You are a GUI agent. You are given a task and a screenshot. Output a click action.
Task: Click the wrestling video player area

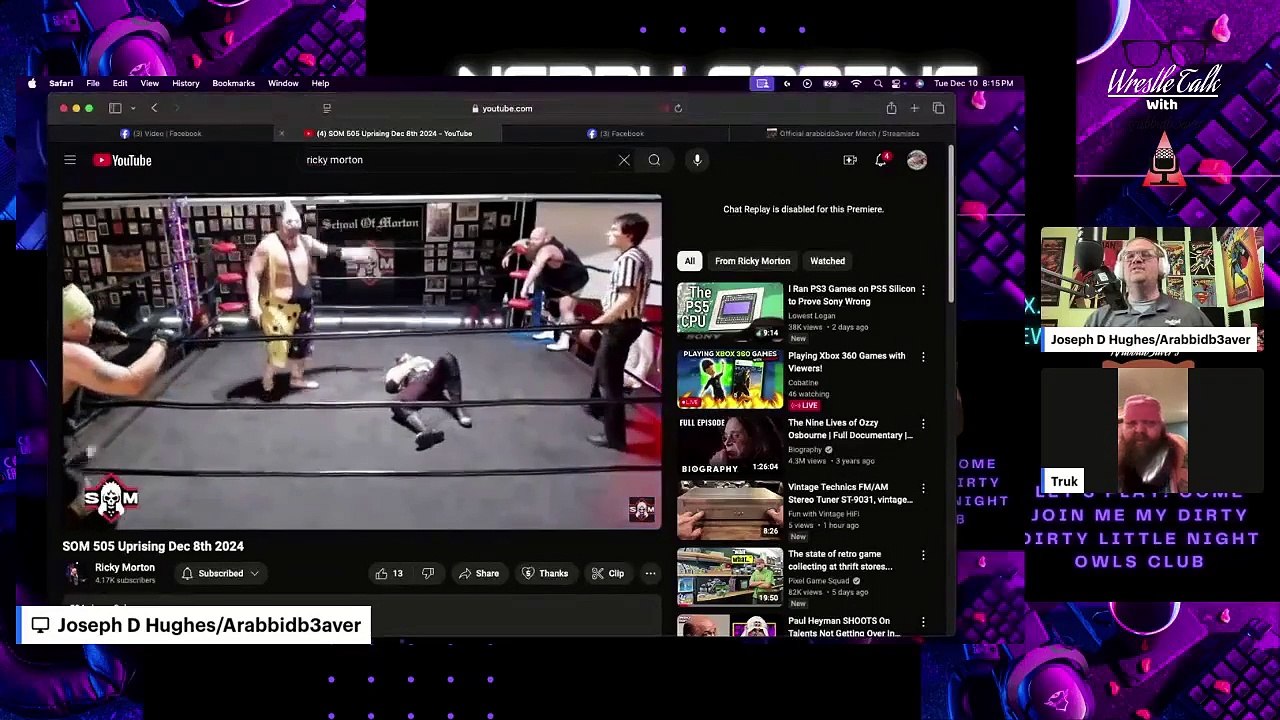tap(362, 362)
